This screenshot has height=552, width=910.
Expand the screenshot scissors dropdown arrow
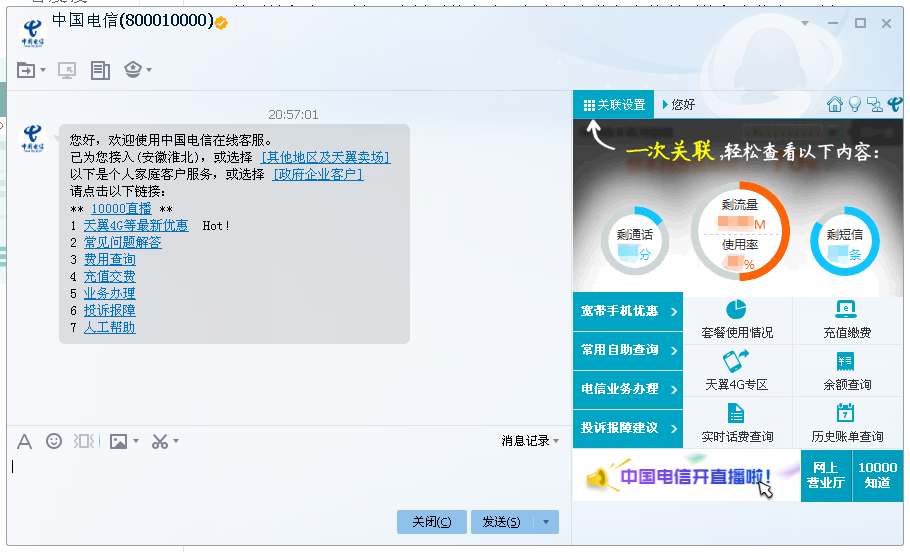pos(176,441)
